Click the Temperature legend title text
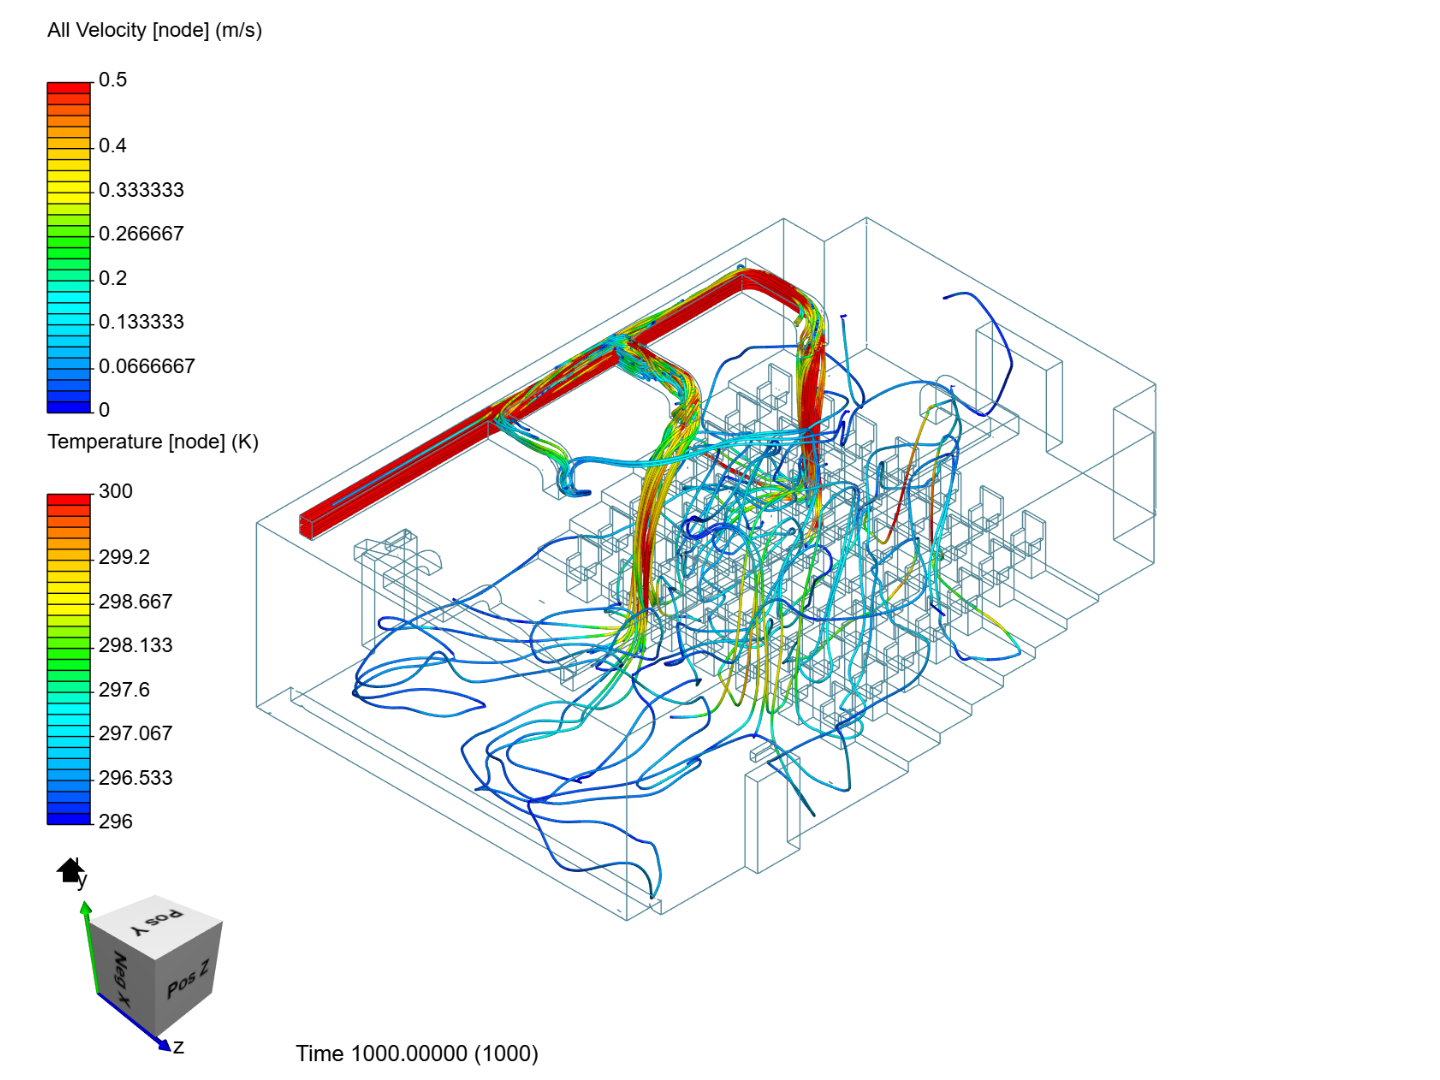This screenshot has height=1080, width=1440. (153, 442)
